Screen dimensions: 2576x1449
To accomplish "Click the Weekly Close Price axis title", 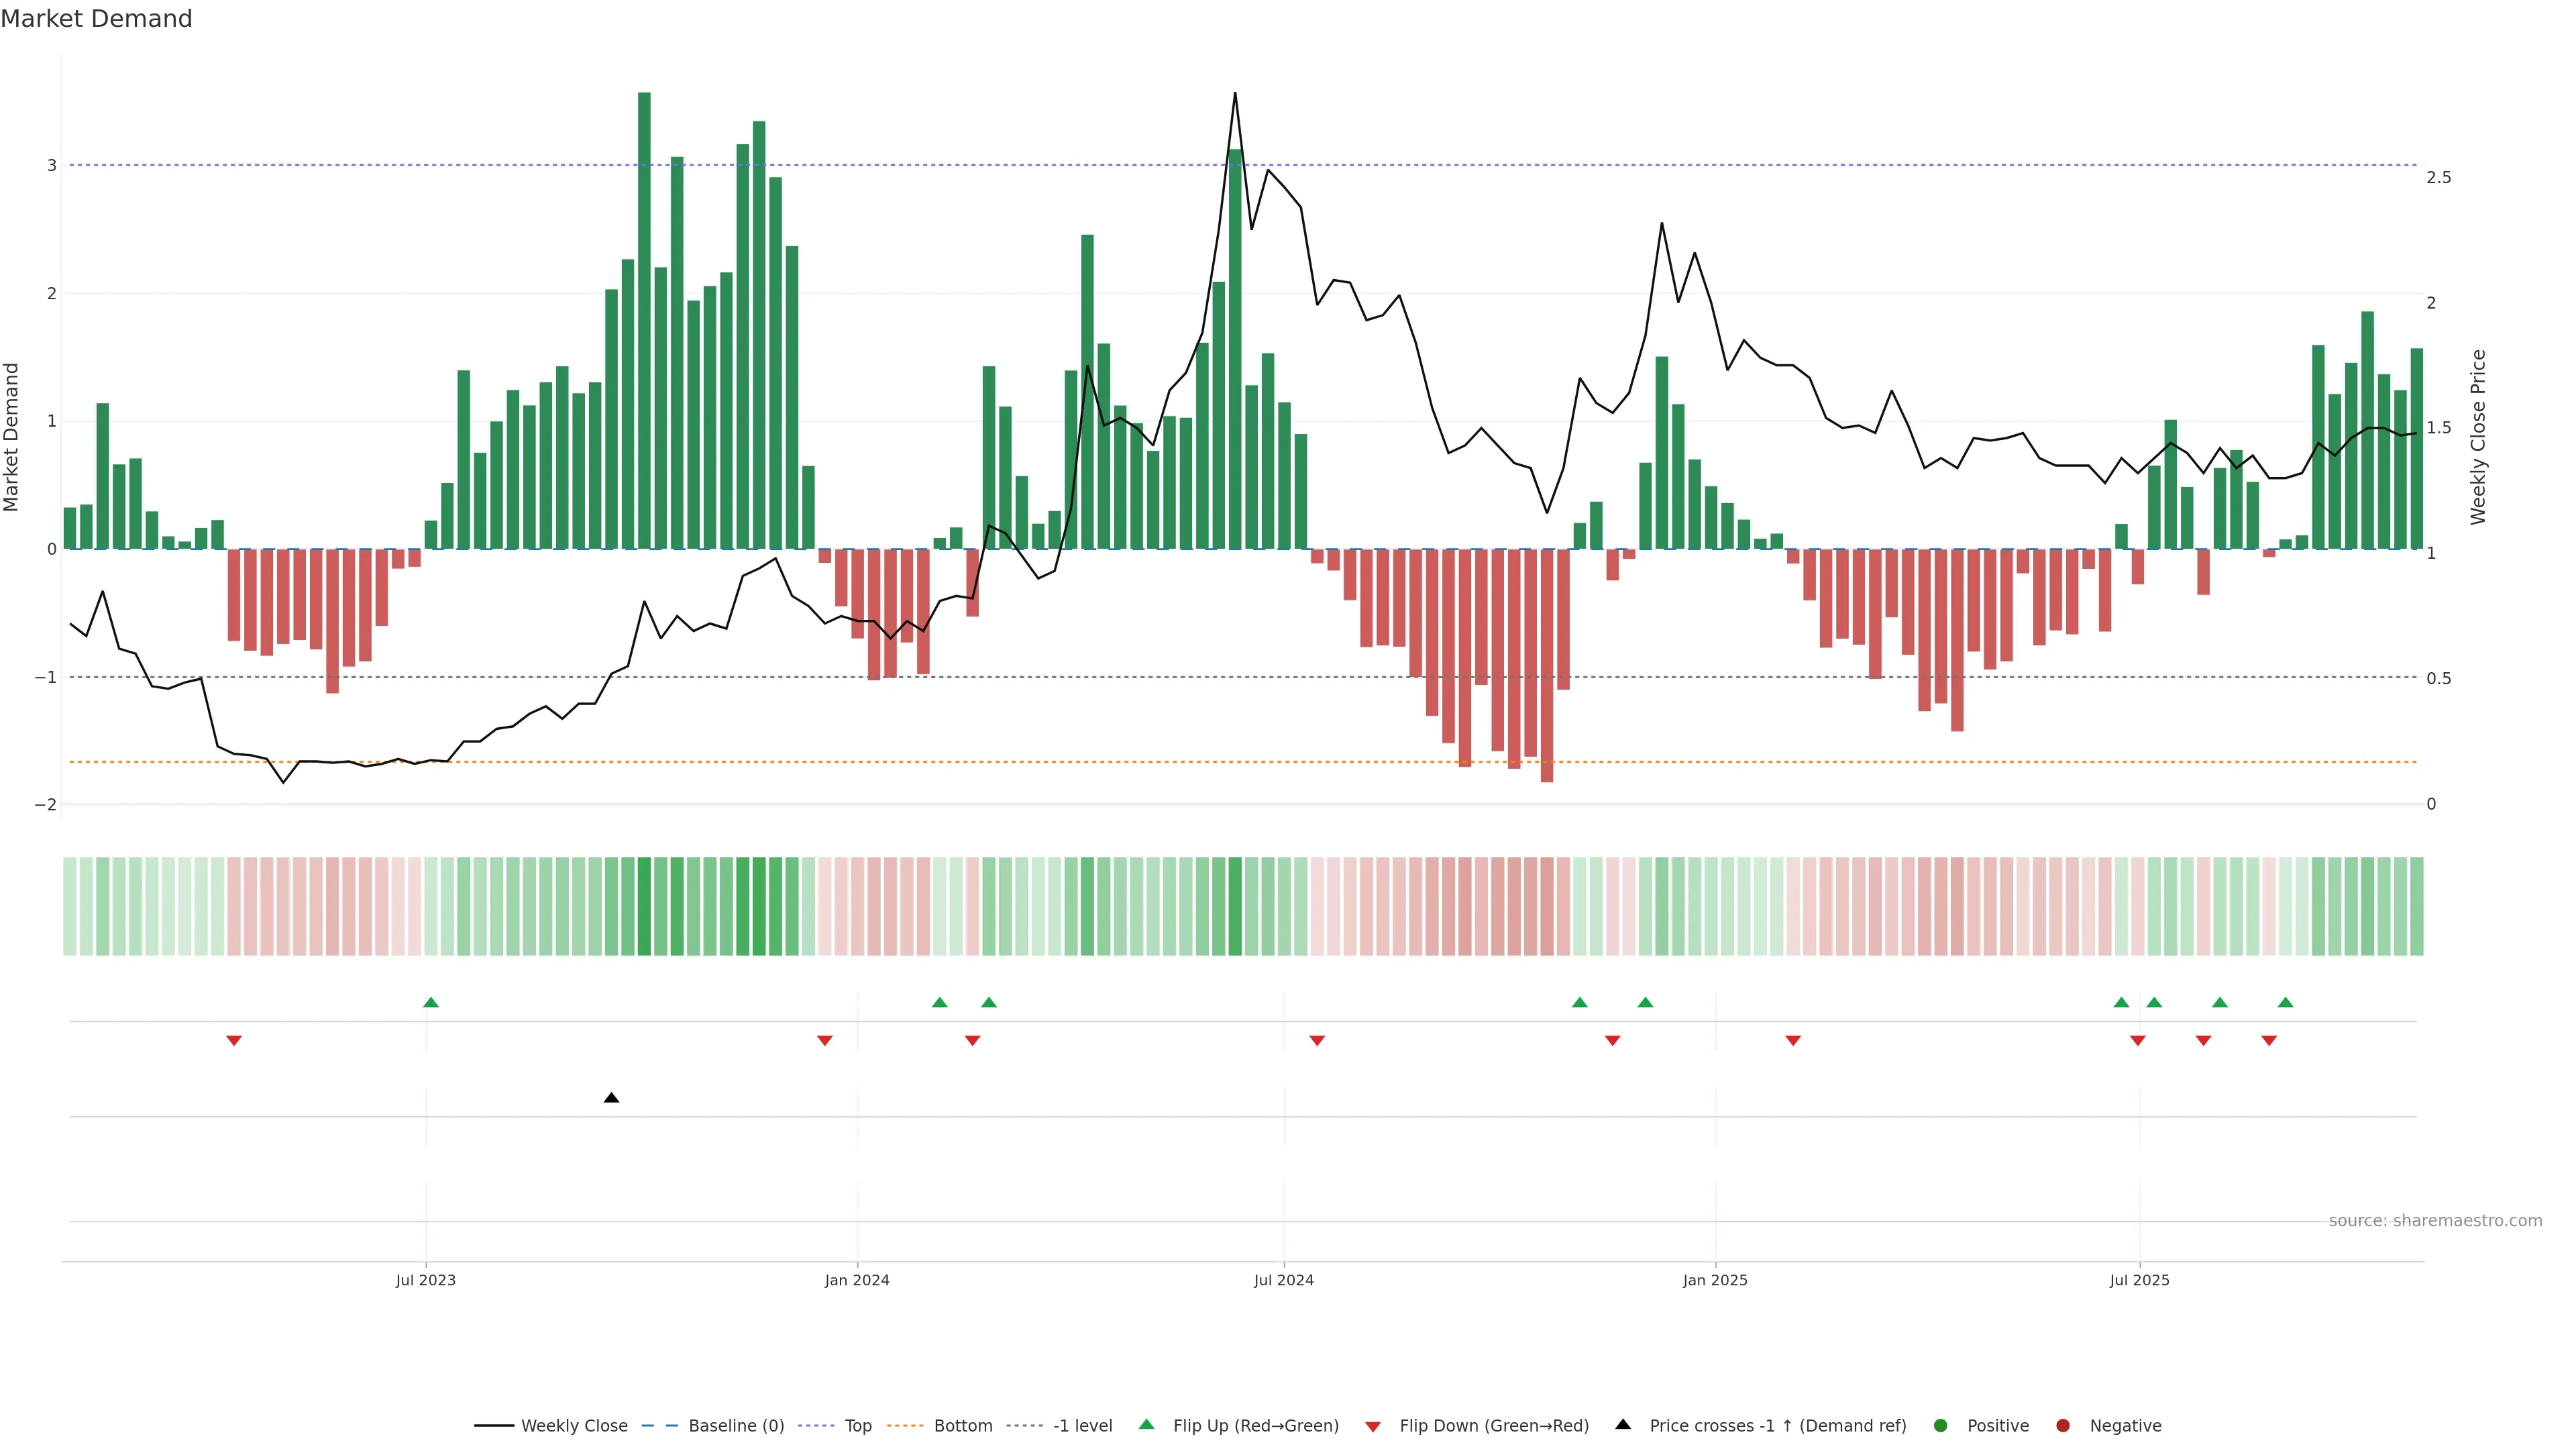I will [2478, 437].
